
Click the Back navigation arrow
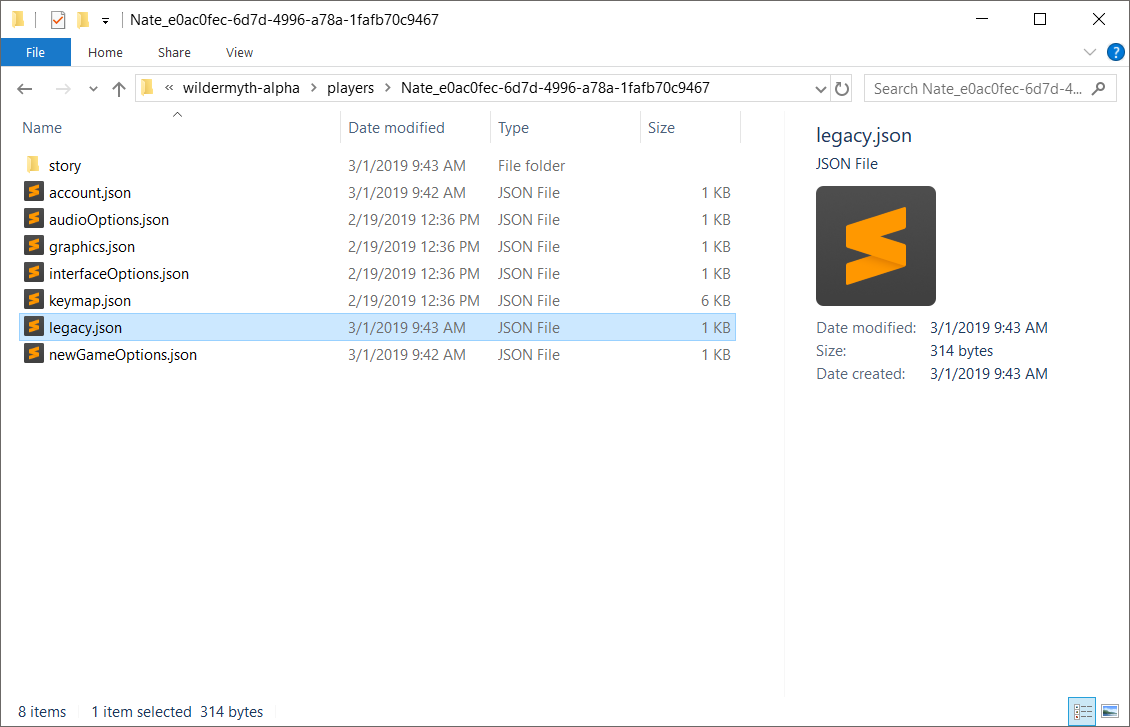[25, 89]
